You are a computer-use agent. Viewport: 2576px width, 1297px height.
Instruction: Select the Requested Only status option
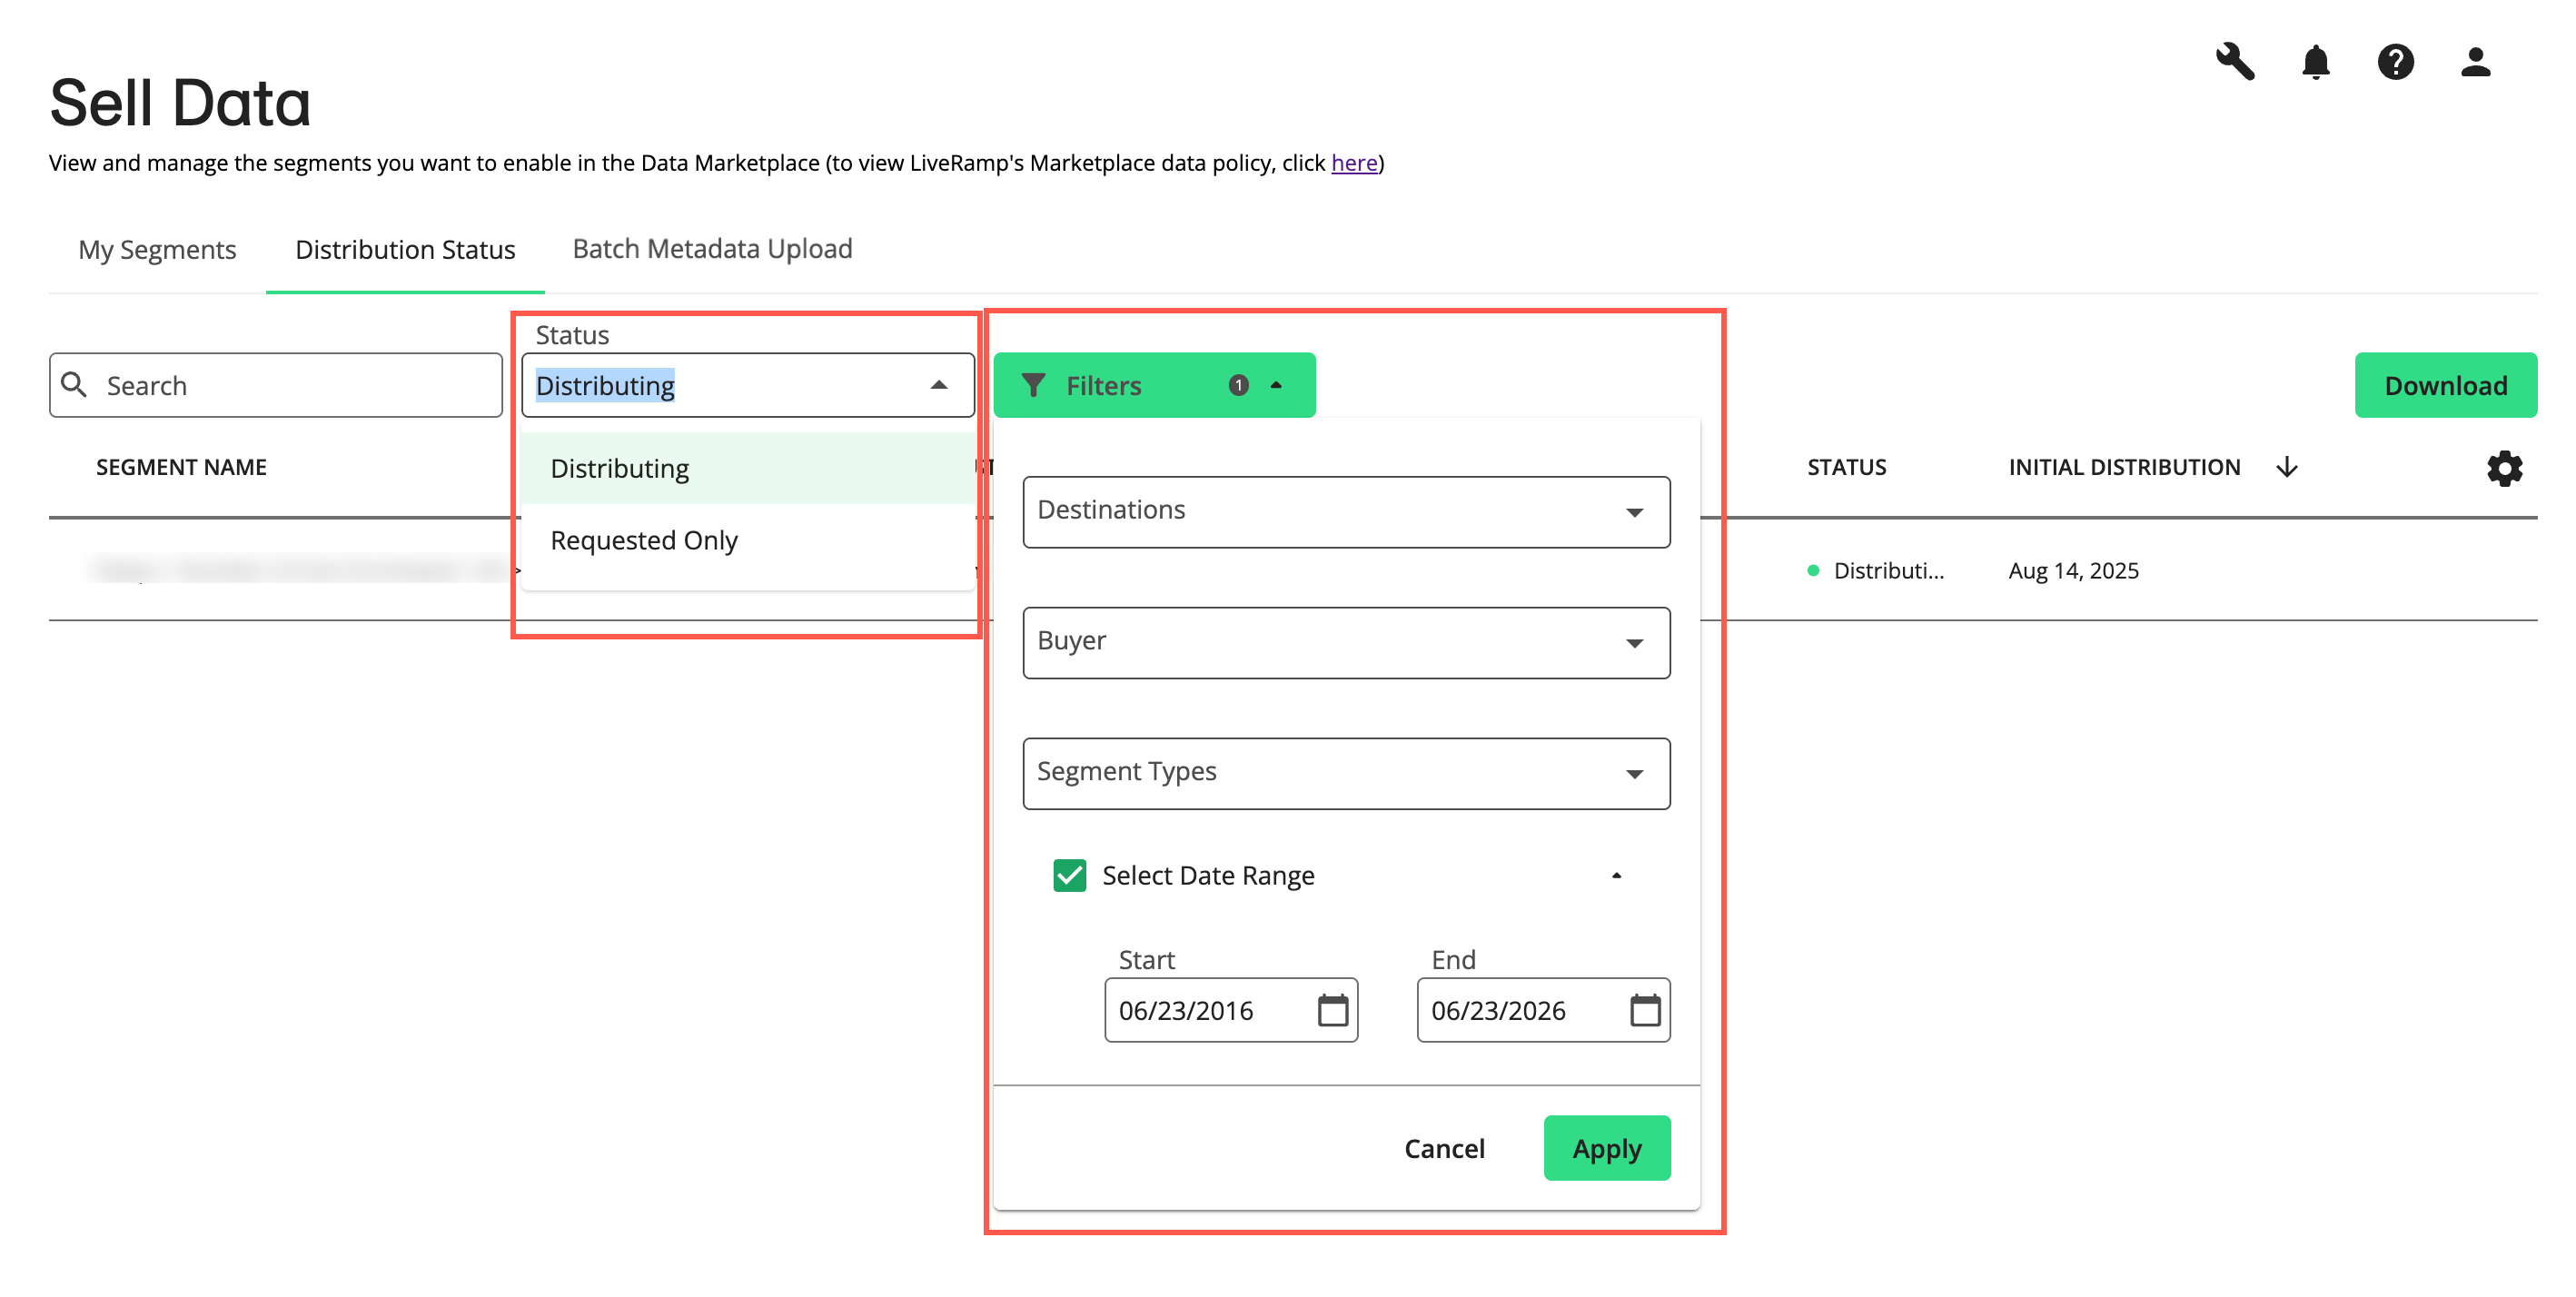748,540
